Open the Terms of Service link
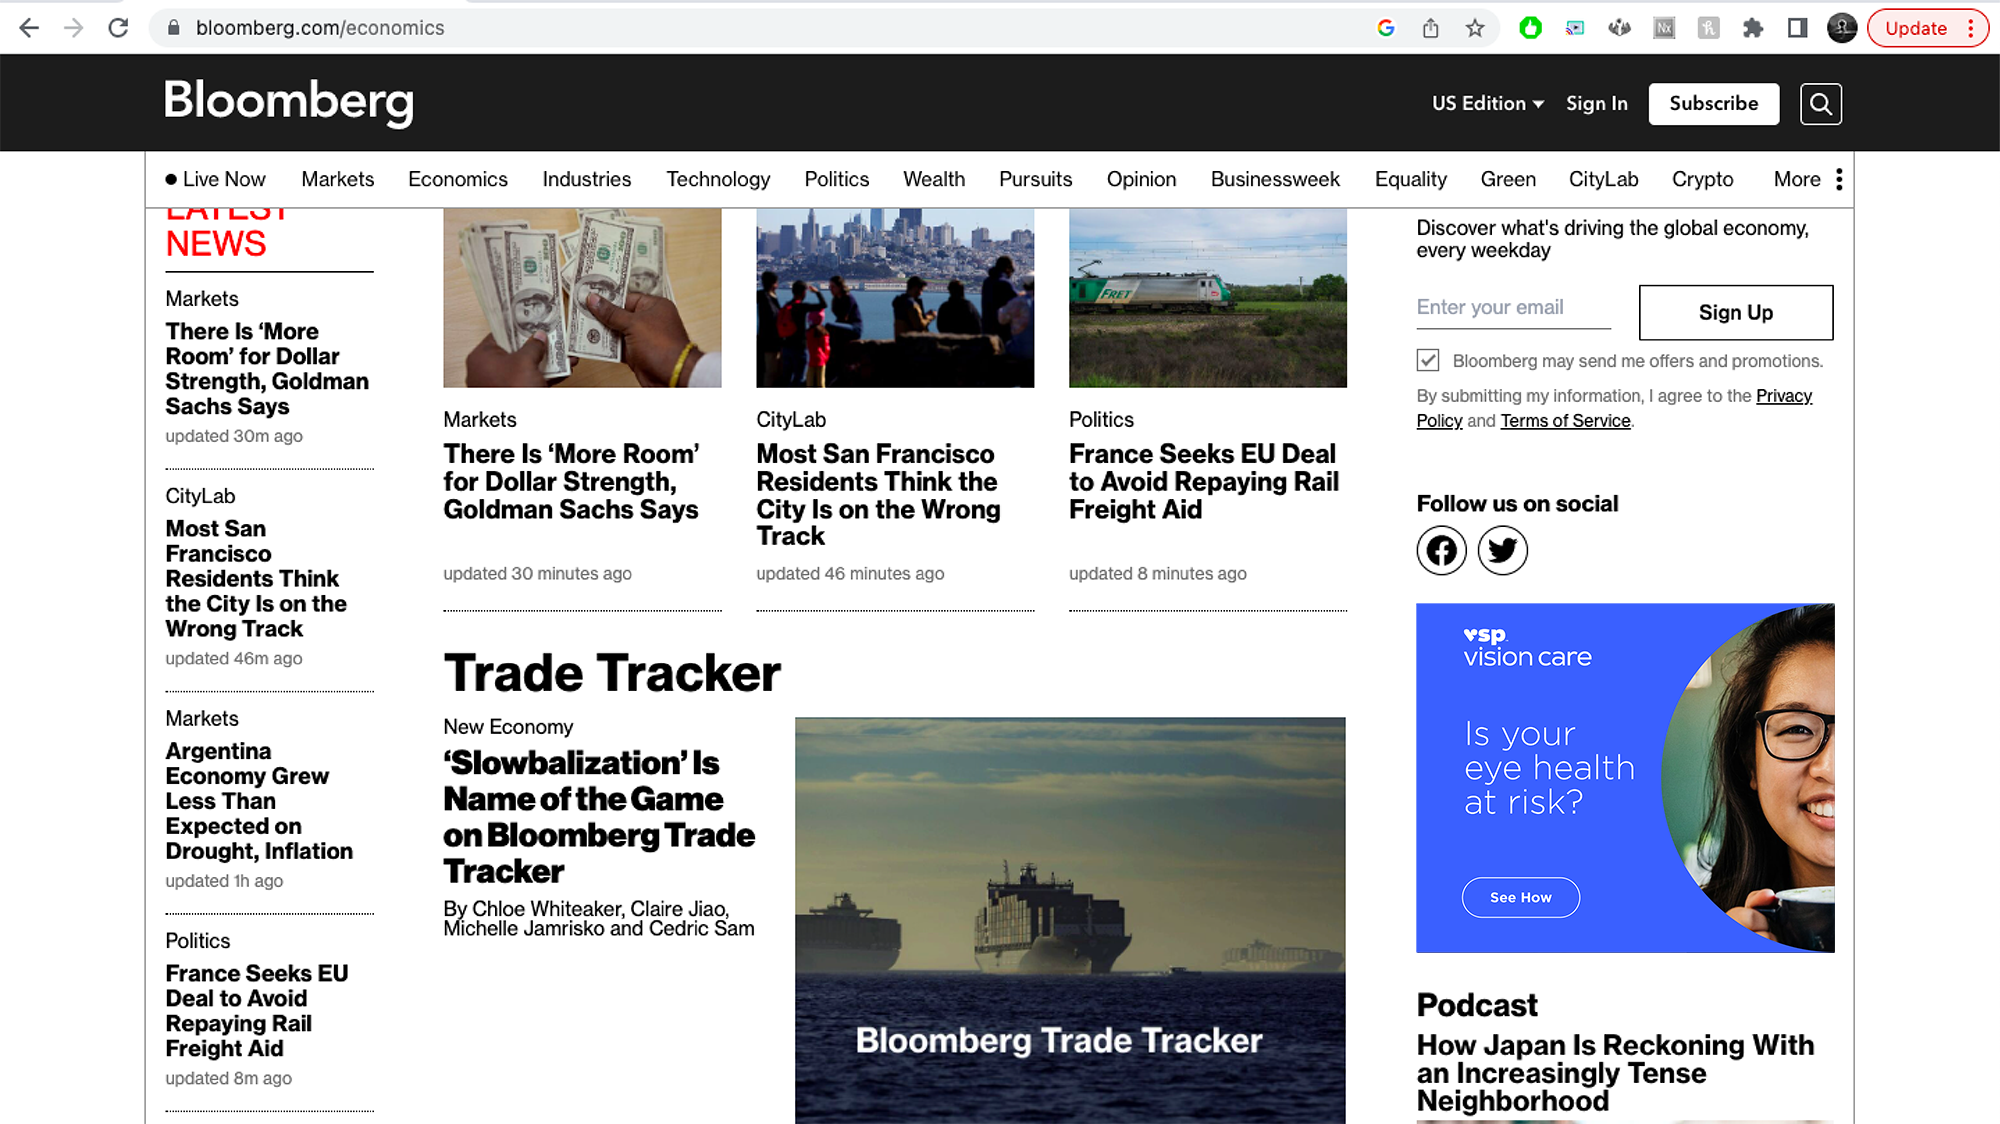The height and width of the screenshot is (1124, 2000). [1565, 421]
